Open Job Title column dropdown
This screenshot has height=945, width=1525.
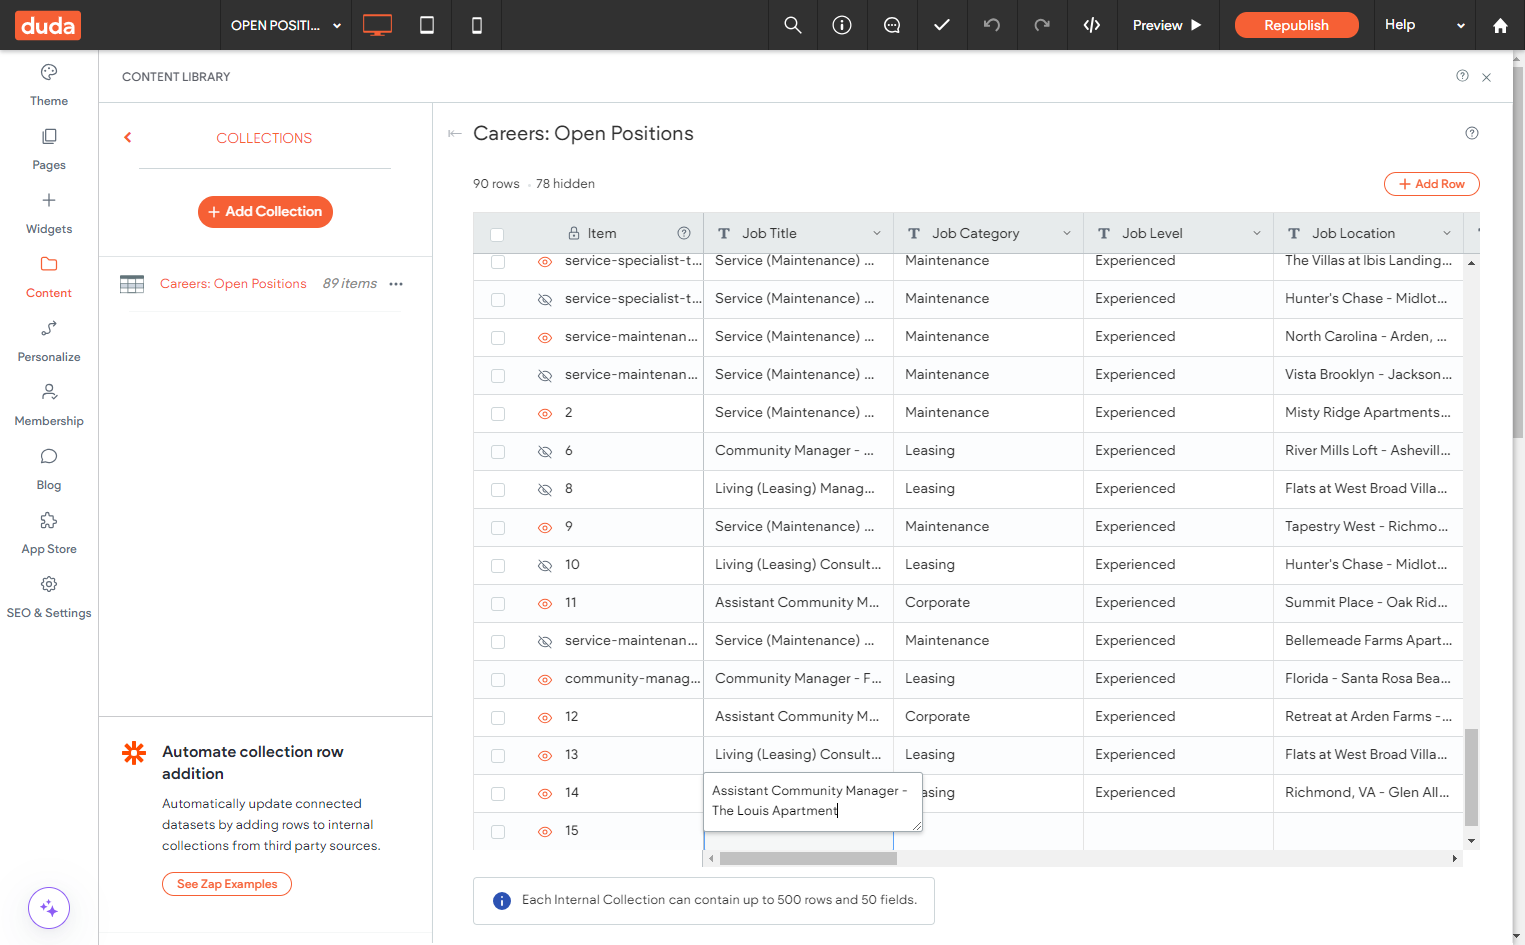tap(877, 233)
